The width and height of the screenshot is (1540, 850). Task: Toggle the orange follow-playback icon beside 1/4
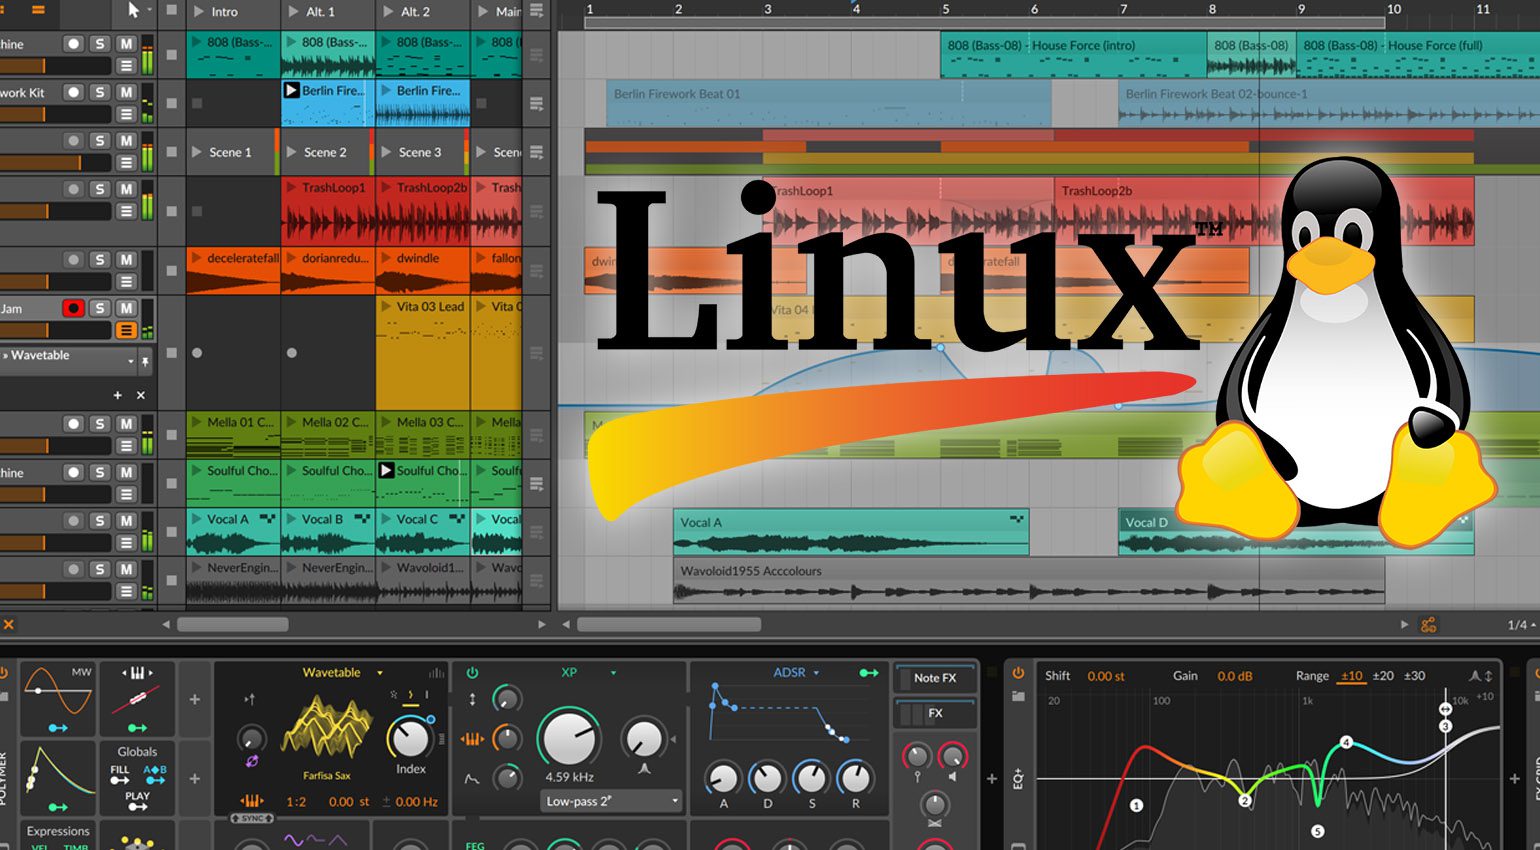pyautogui.click(x=1429, y=625)
